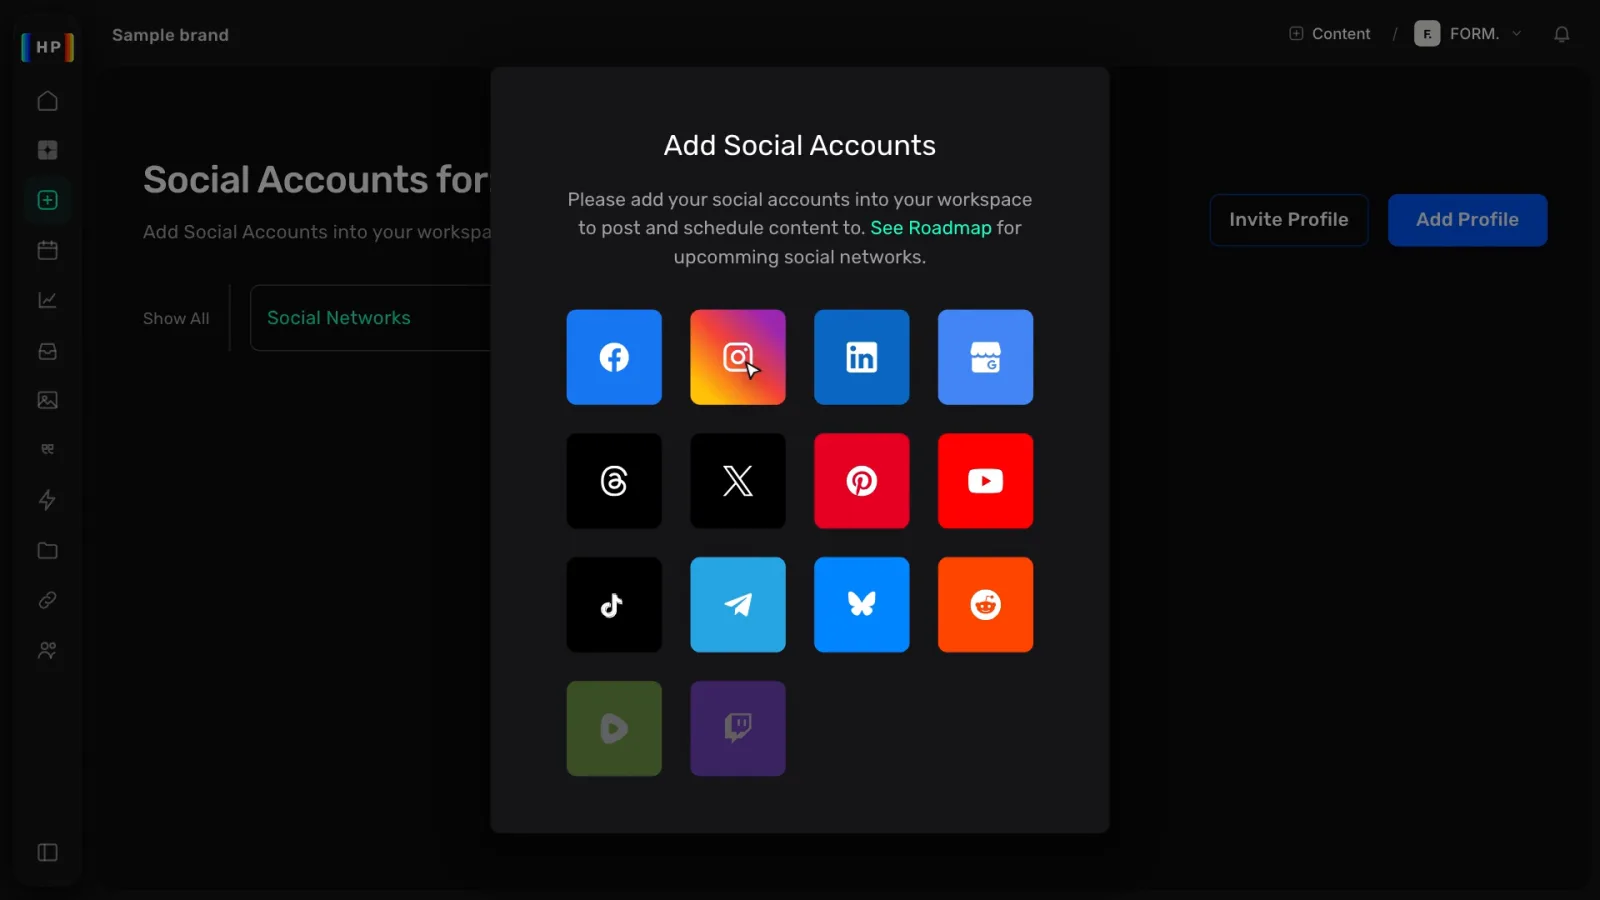The width and height of the screenshot is (1600, 900).
Task: Open the media image library
Action: point(47,400)
